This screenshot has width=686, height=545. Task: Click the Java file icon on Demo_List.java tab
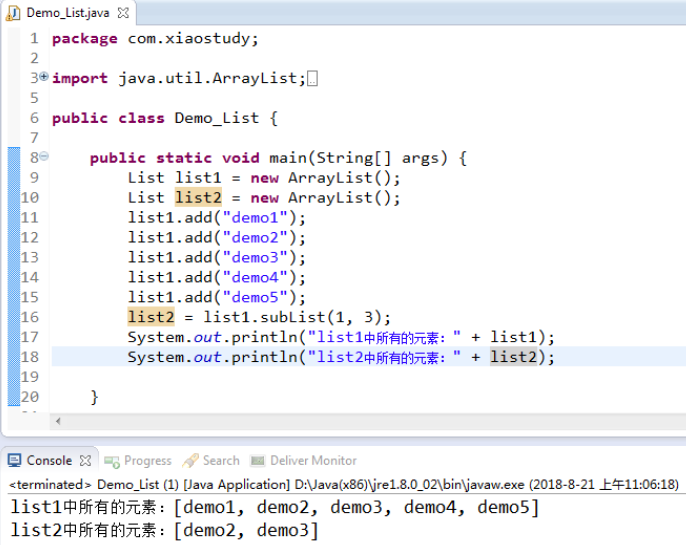[14, 13]
